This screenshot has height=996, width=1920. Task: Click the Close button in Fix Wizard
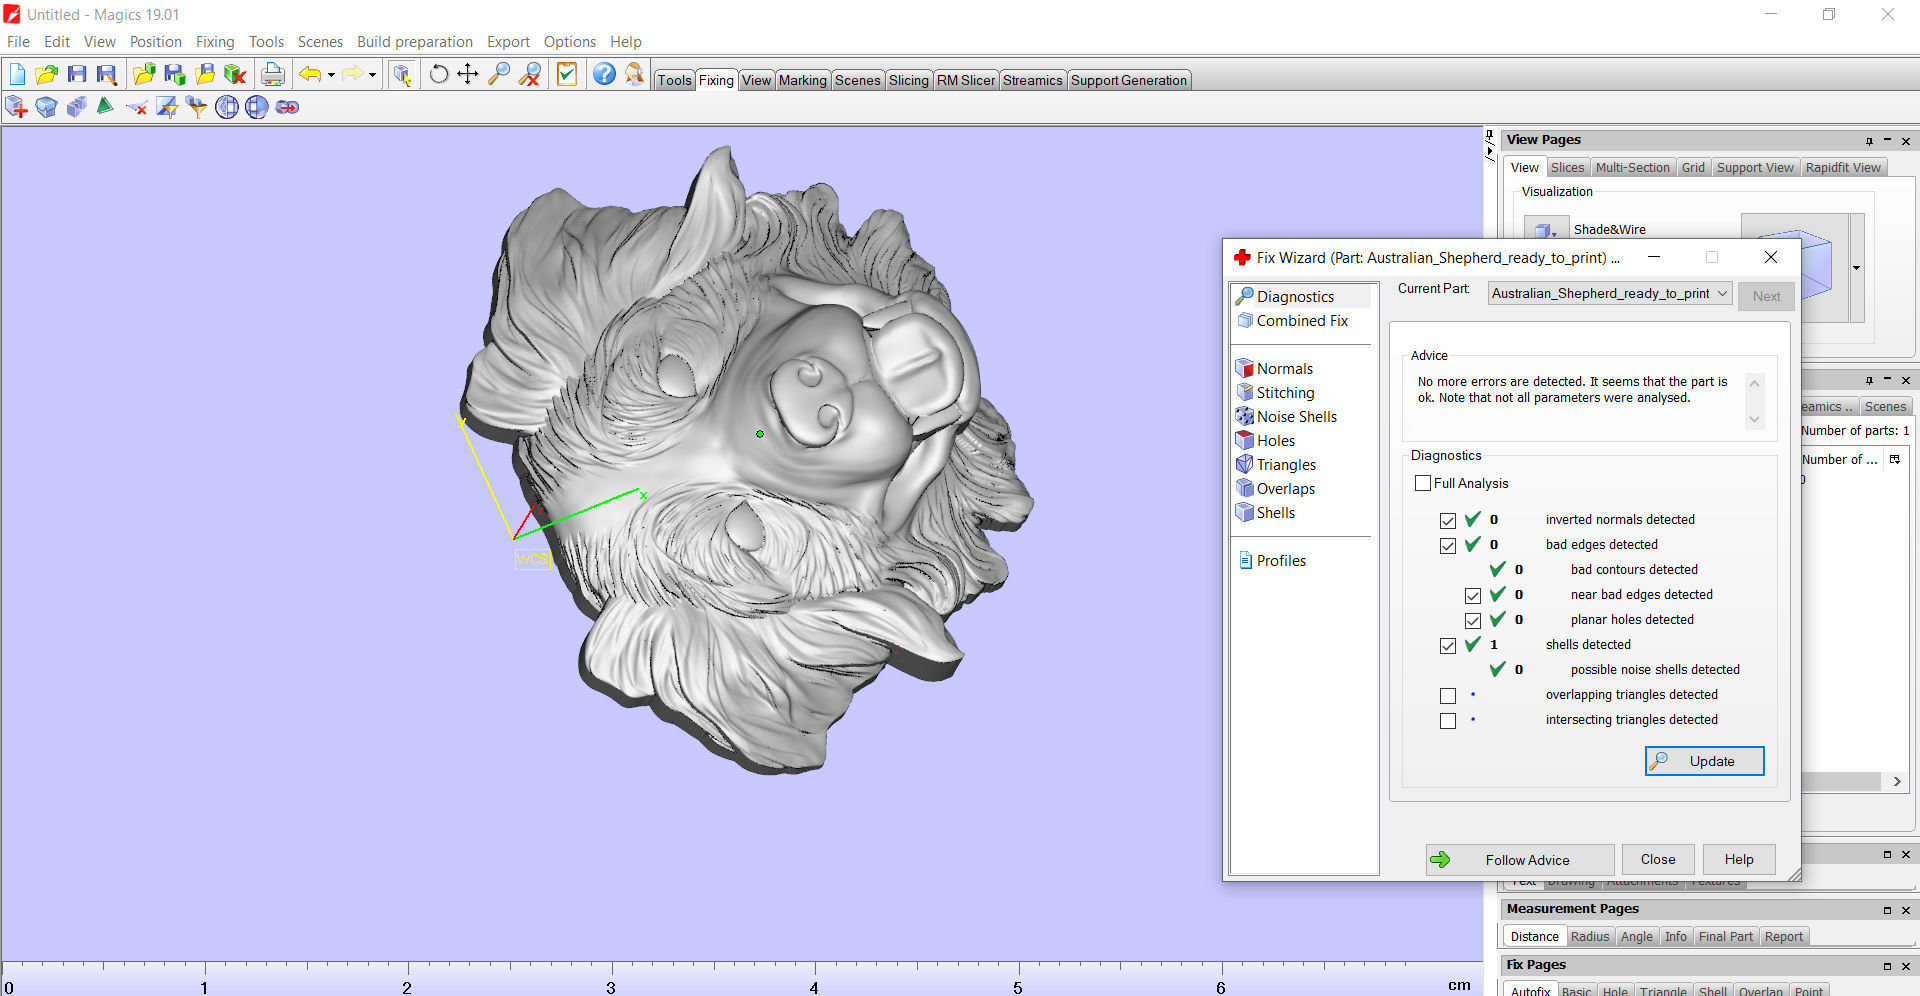(x=1658, y=860)
